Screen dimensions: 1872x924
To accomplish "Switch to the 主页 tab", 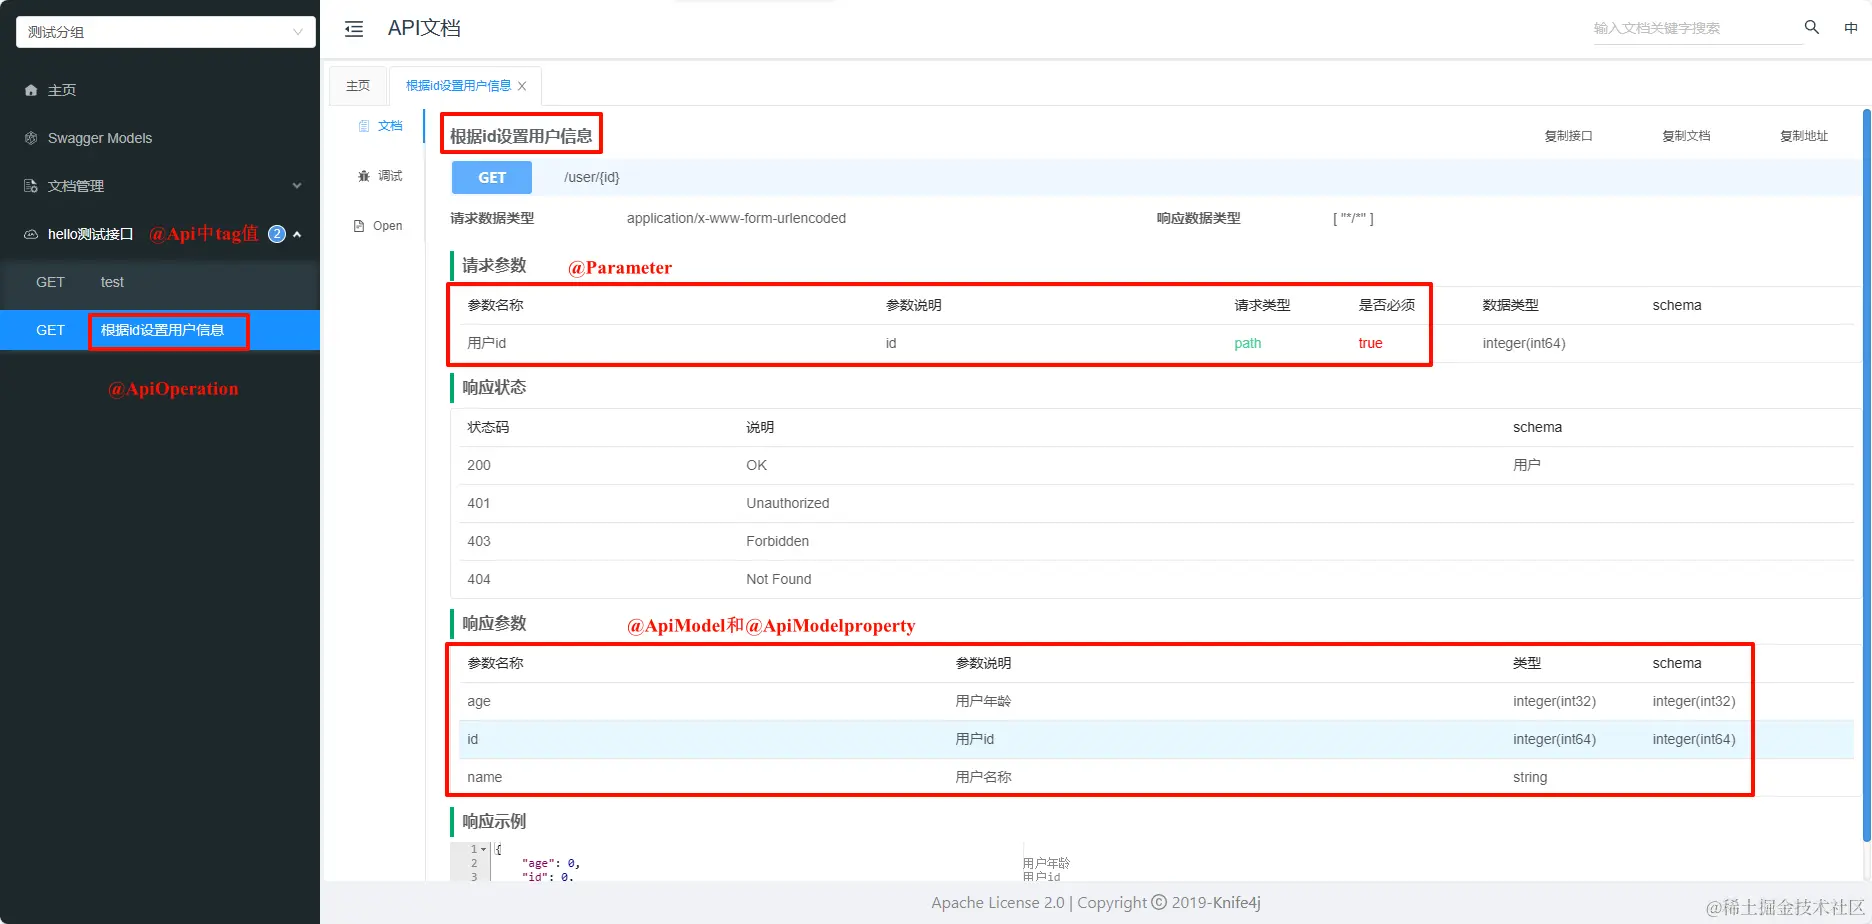I will (x=358, y=86).
